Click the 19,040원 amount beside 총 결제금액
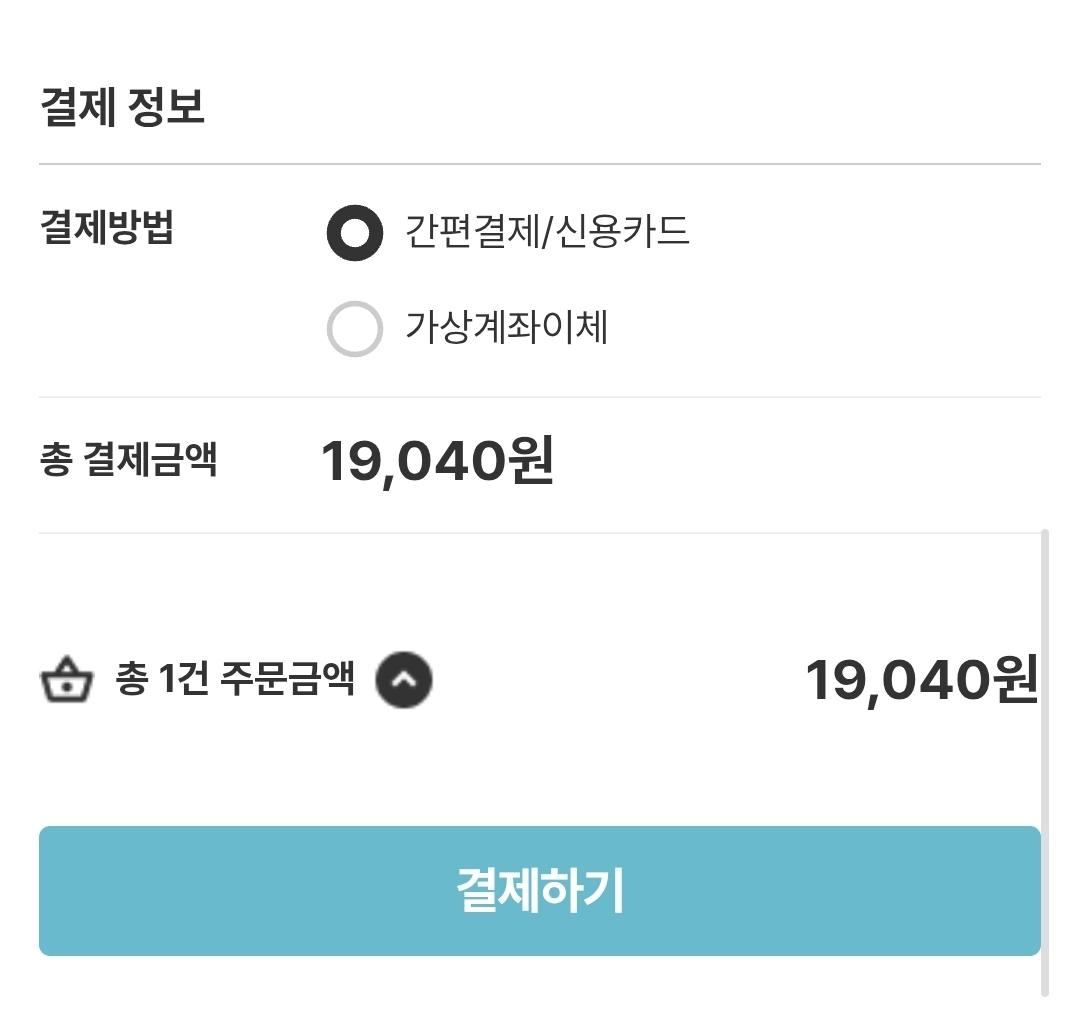This screenshot has width=1080, height=1009. pos(437,462)
